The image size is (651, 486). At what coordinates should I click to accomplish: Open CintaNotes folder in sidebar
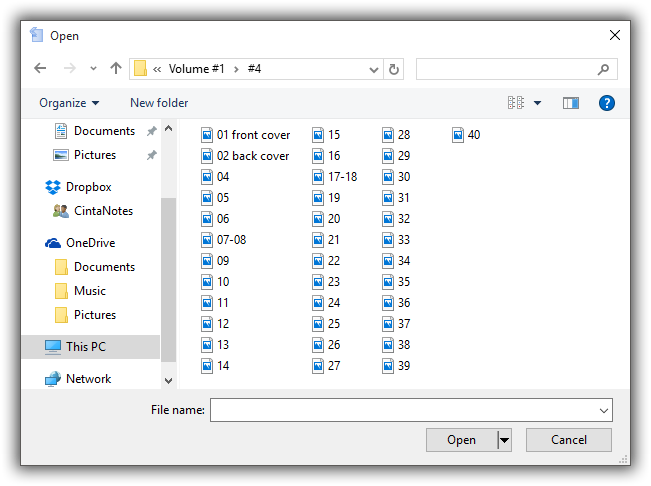93,211
